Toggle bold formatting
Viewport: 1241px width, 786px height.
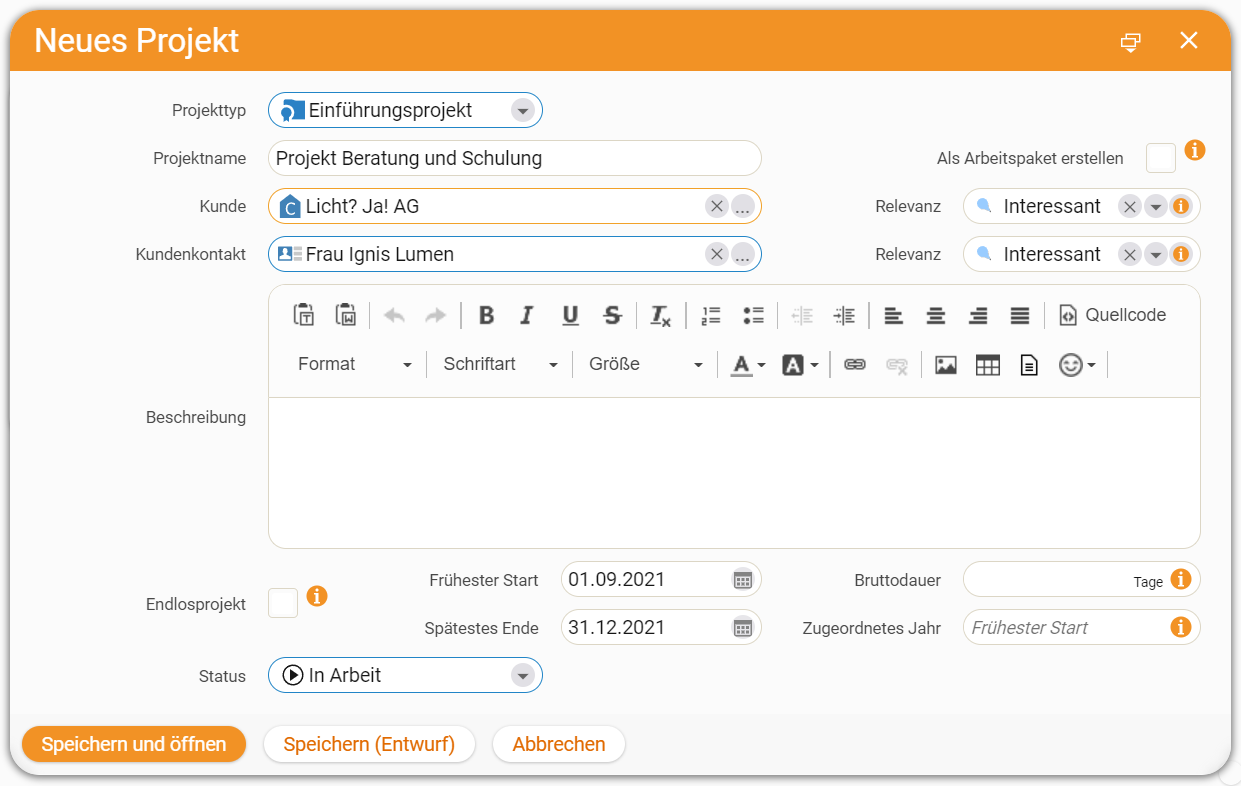(x=486, y=315)
